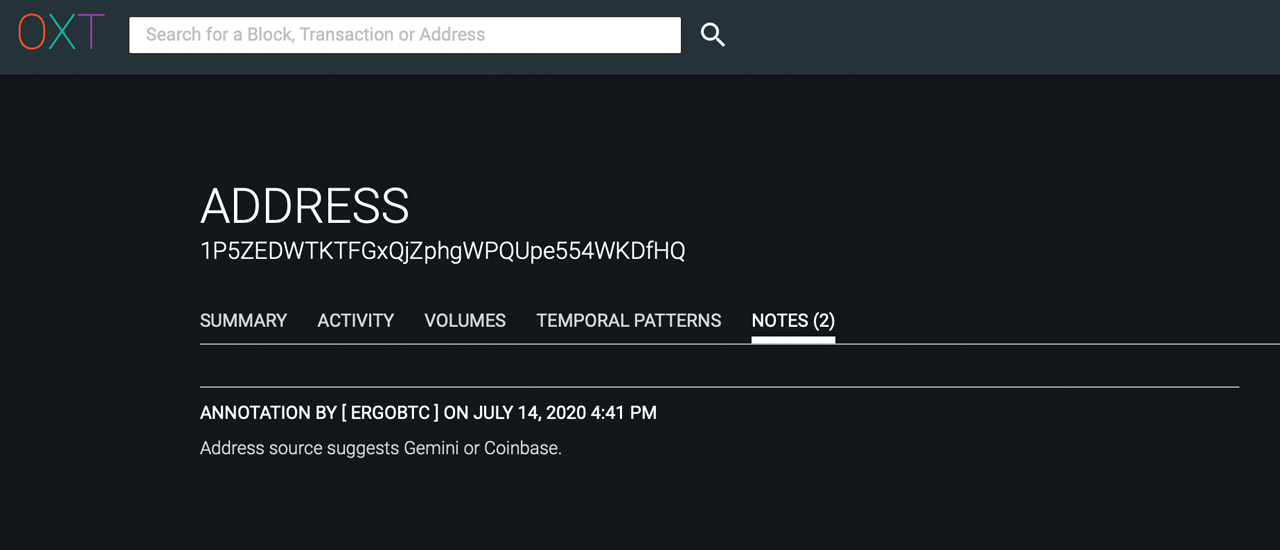Click the word Coinbase in the note
The height and width of the screenshot is (550, 1280).
pyautogui.click(x=522, y=448)
